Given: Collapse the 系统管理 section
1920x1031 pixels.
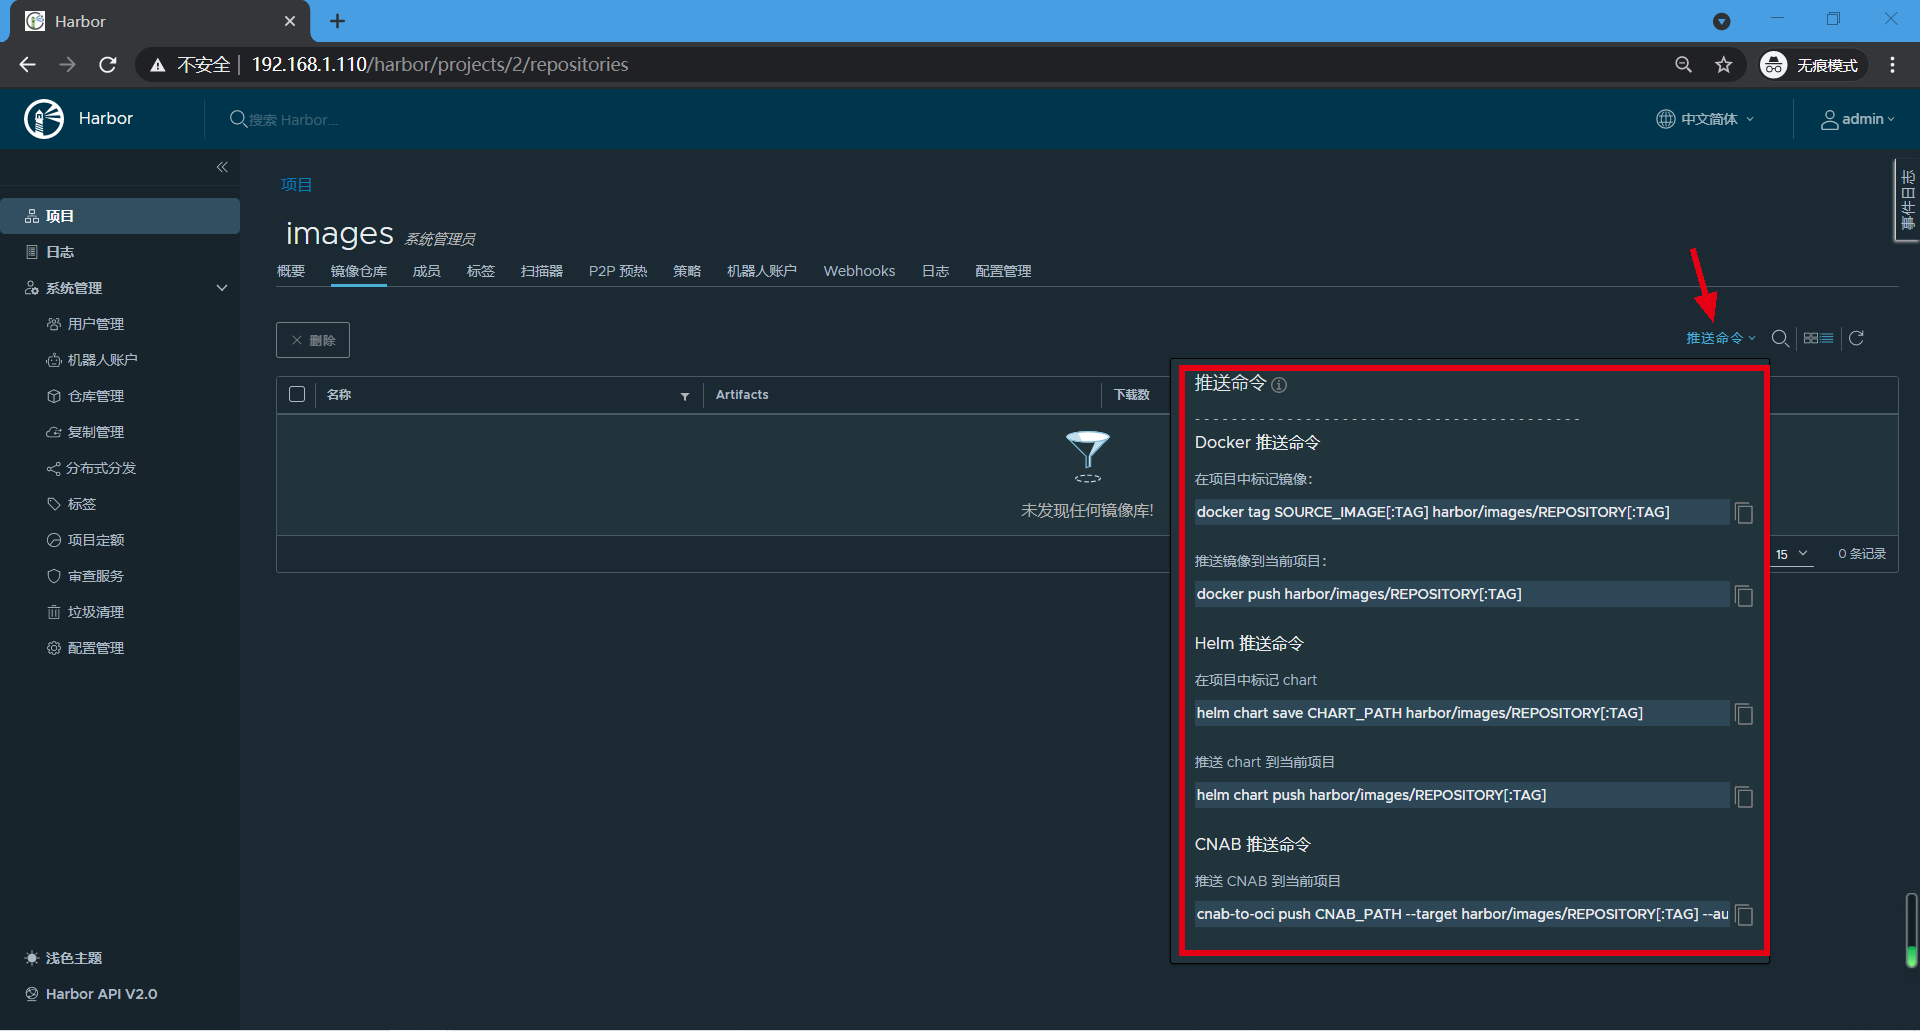Looking at the screenshot, I should [222, 288].
